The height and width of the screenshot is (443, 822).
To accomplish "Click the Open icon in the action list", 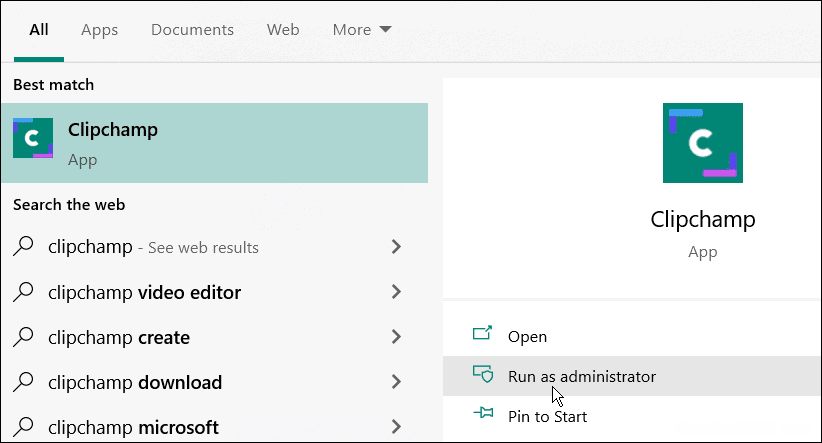I will (x=482, y=333).
